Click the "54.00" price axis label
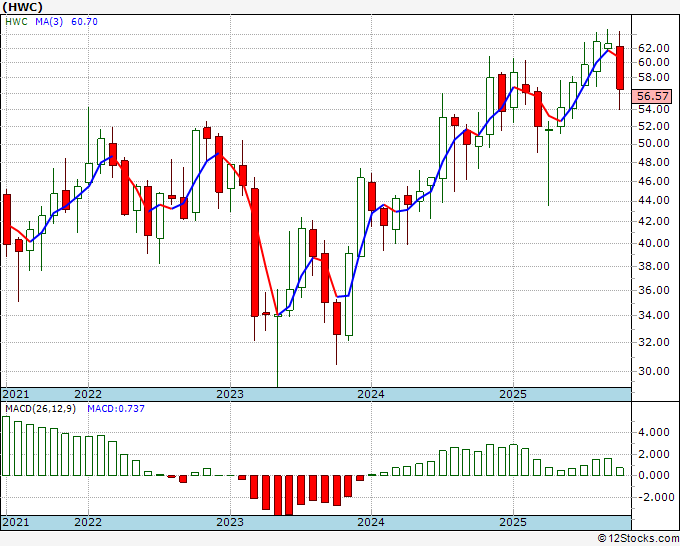 pyautogui.click(x=654, y=109)
